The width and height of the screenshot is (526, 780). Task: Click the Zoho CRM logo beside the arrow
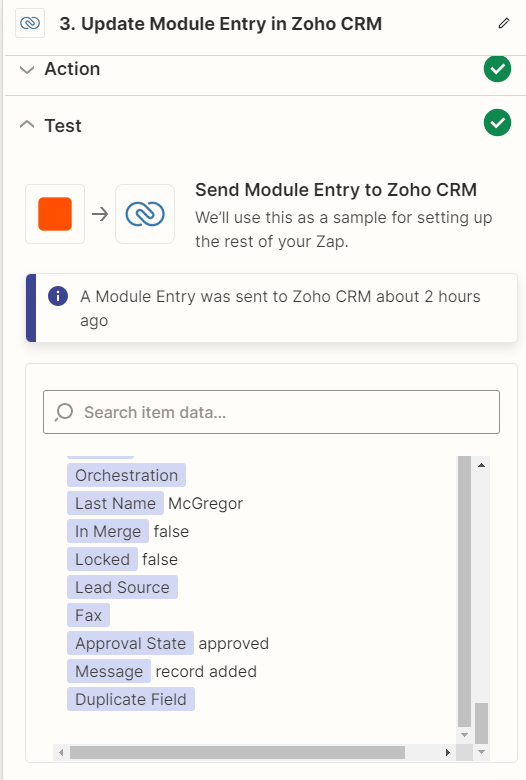[x=145, y=214]
